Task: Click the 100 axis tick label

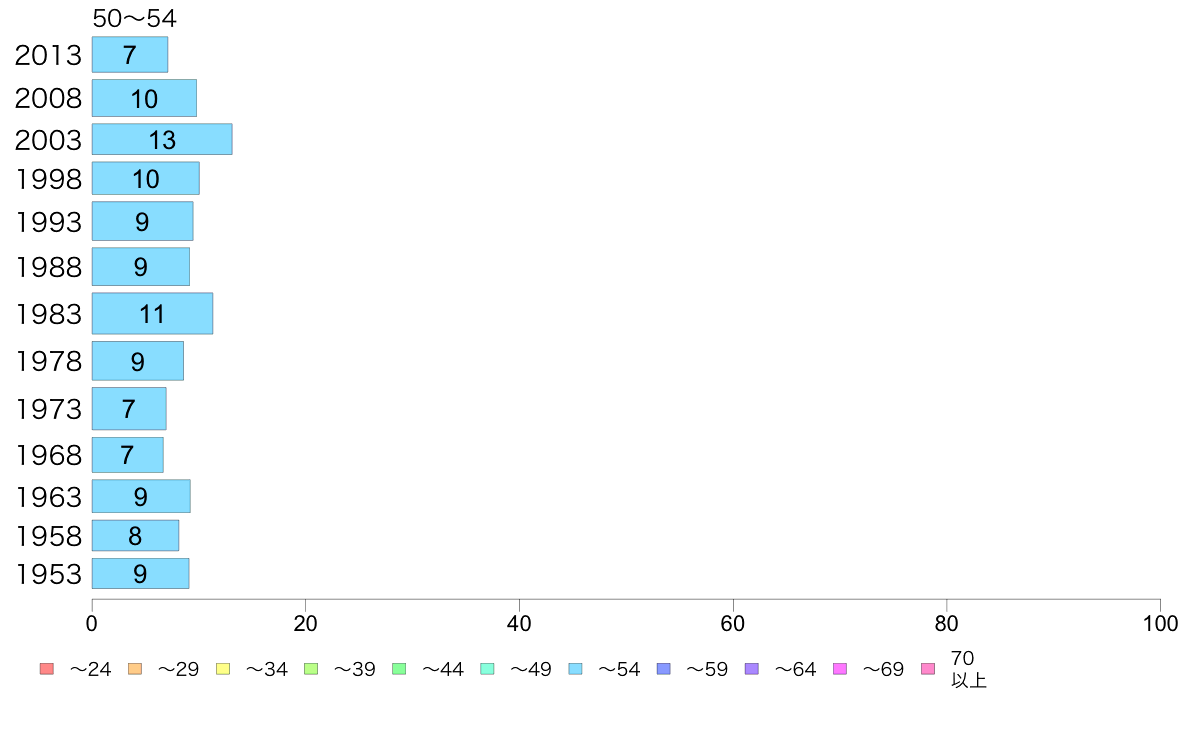Action: point(1160,624)
